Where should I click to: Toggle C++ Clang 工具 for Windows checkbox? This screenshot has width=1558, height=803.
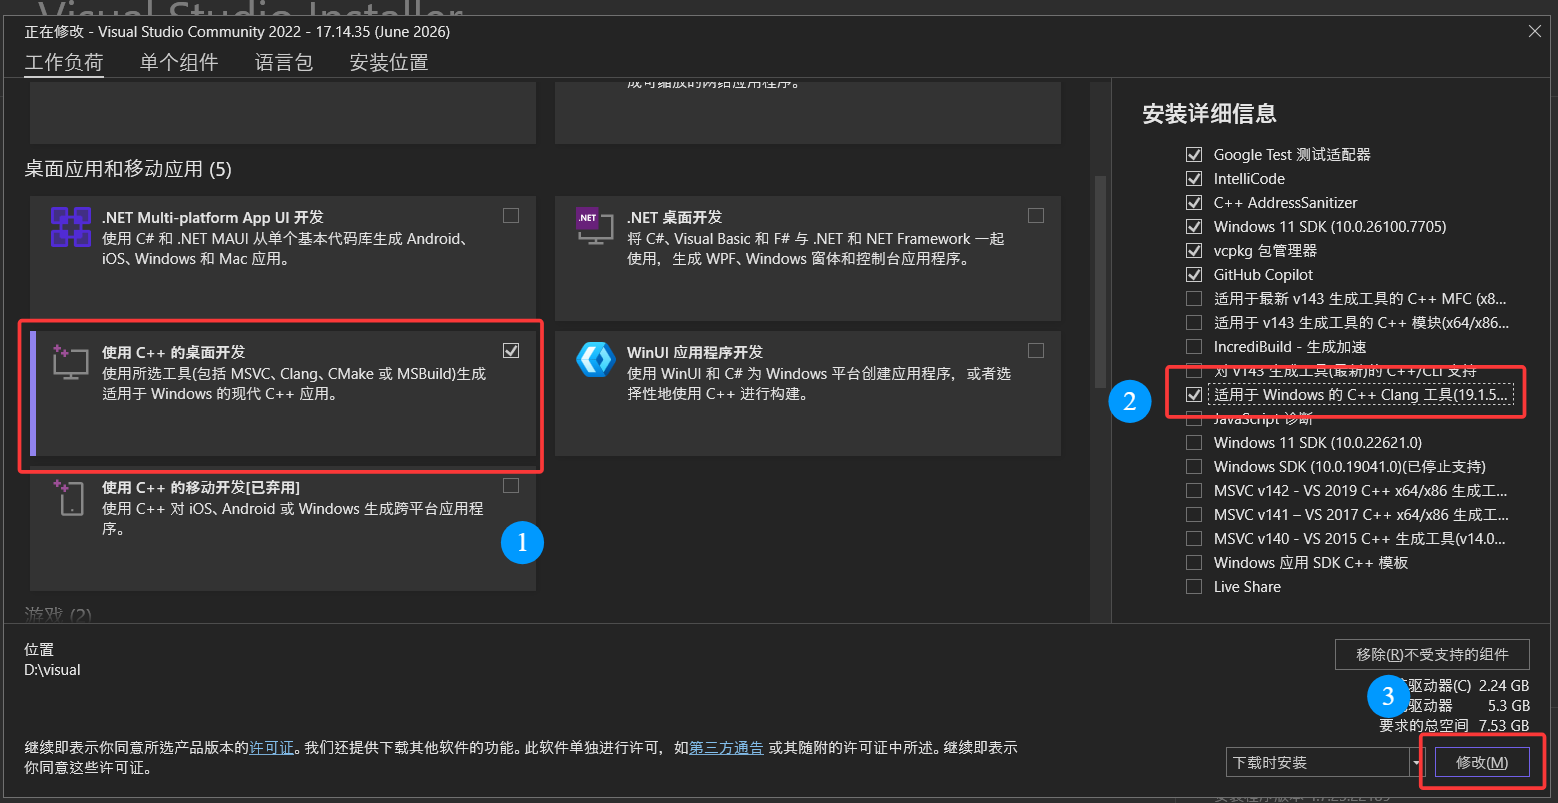pyautogui.click(x=1193, y=395)
